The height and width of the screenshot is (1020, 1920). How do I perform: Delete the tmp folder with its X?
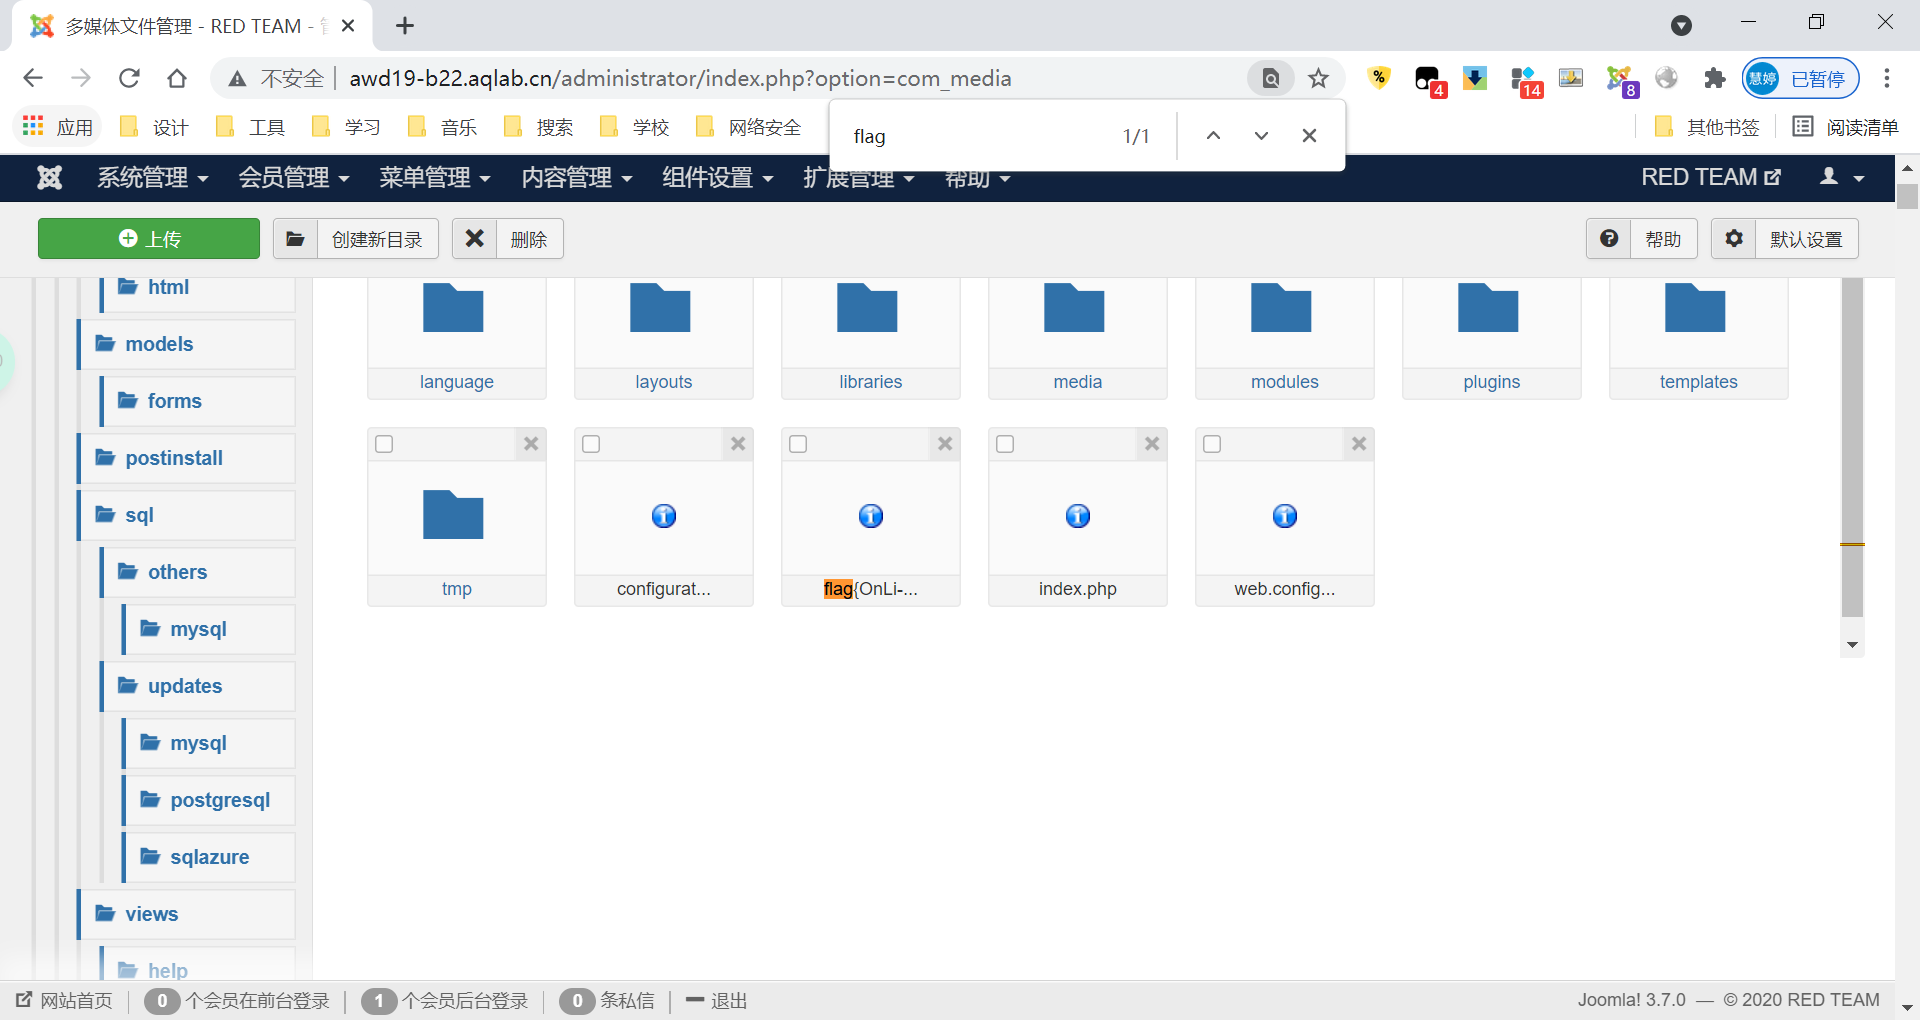point(531,444)
